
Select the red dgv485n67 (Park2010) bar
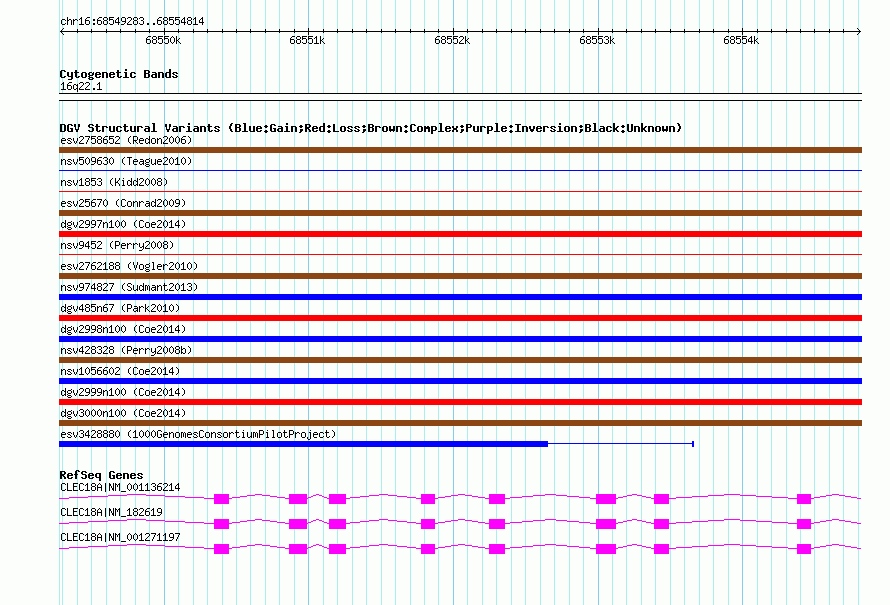[460, 318]
